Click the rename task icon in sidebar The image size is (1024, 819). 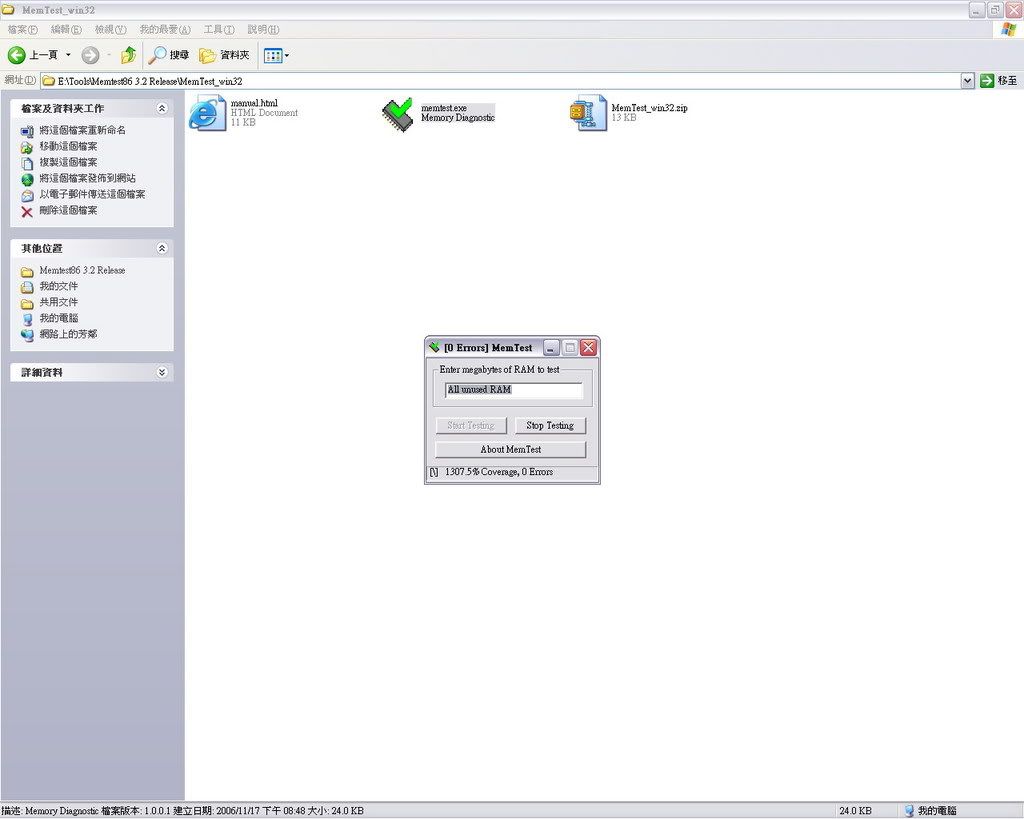pos(27,131)
